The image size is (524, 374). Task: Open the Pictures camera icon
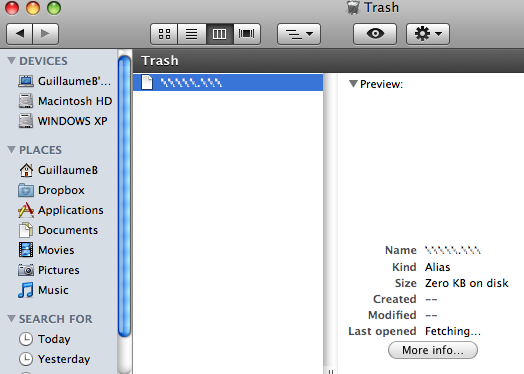(x=26, y=270)
